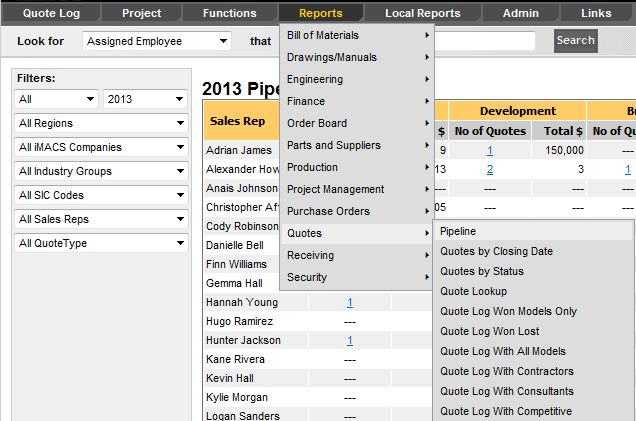Image resolution: width=636 pixels, height=421 pixels.
Task: Open the All Industry Groups dropdown
Action: pos(101,171)
